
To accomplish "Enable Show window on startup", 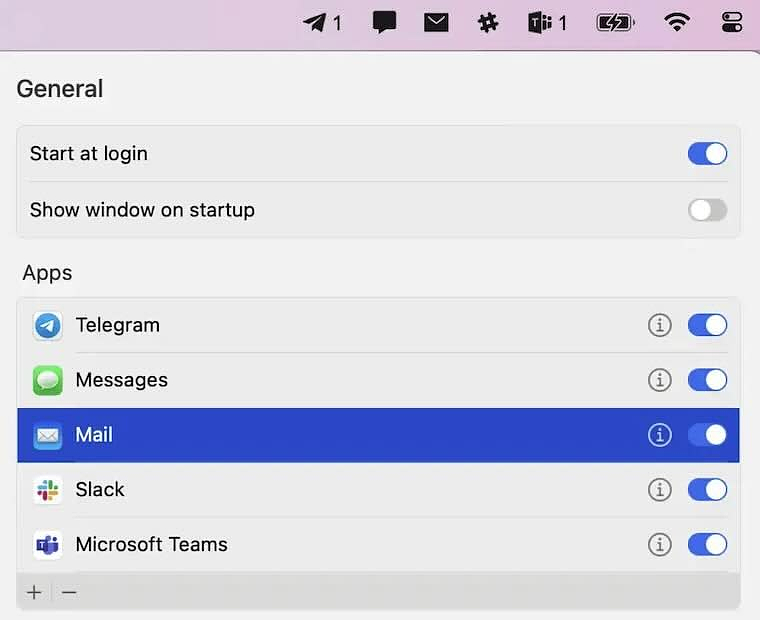I will tap(707, 210).
